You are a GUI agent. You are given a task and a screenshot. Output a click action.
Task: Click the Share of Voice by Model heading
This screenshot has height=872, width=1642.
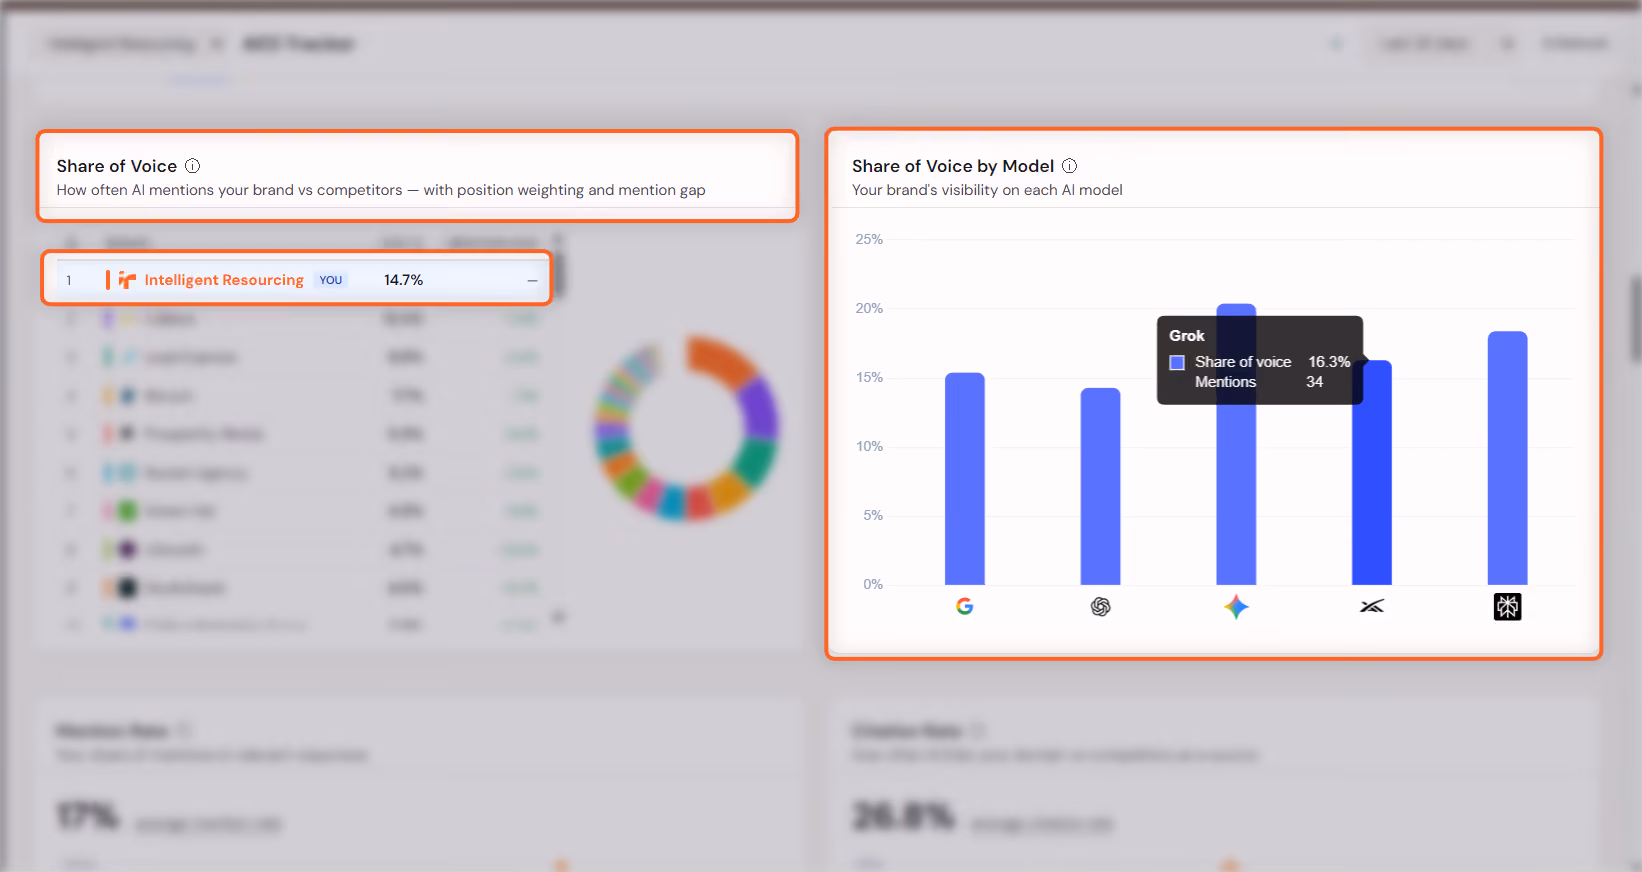pos(953,166)
